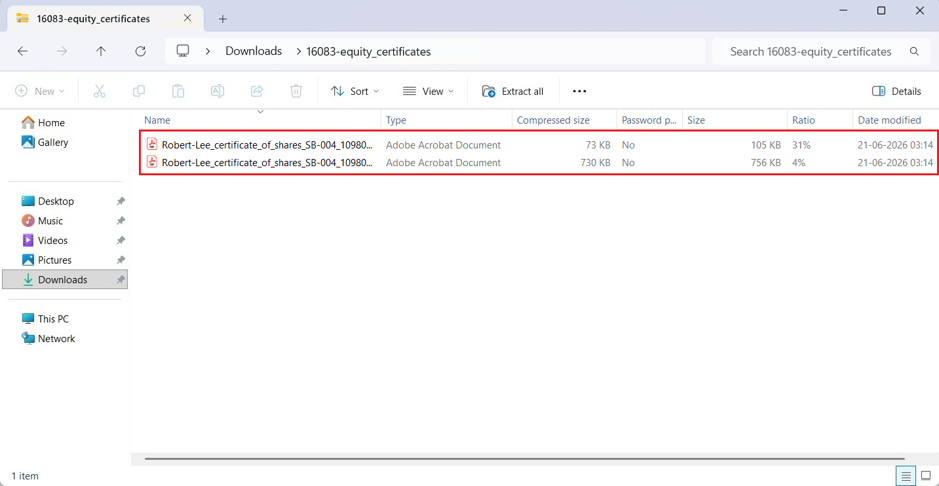Click the search magnifier icon
Viewport: 939px width, 486px height.
tap(914, 51)
